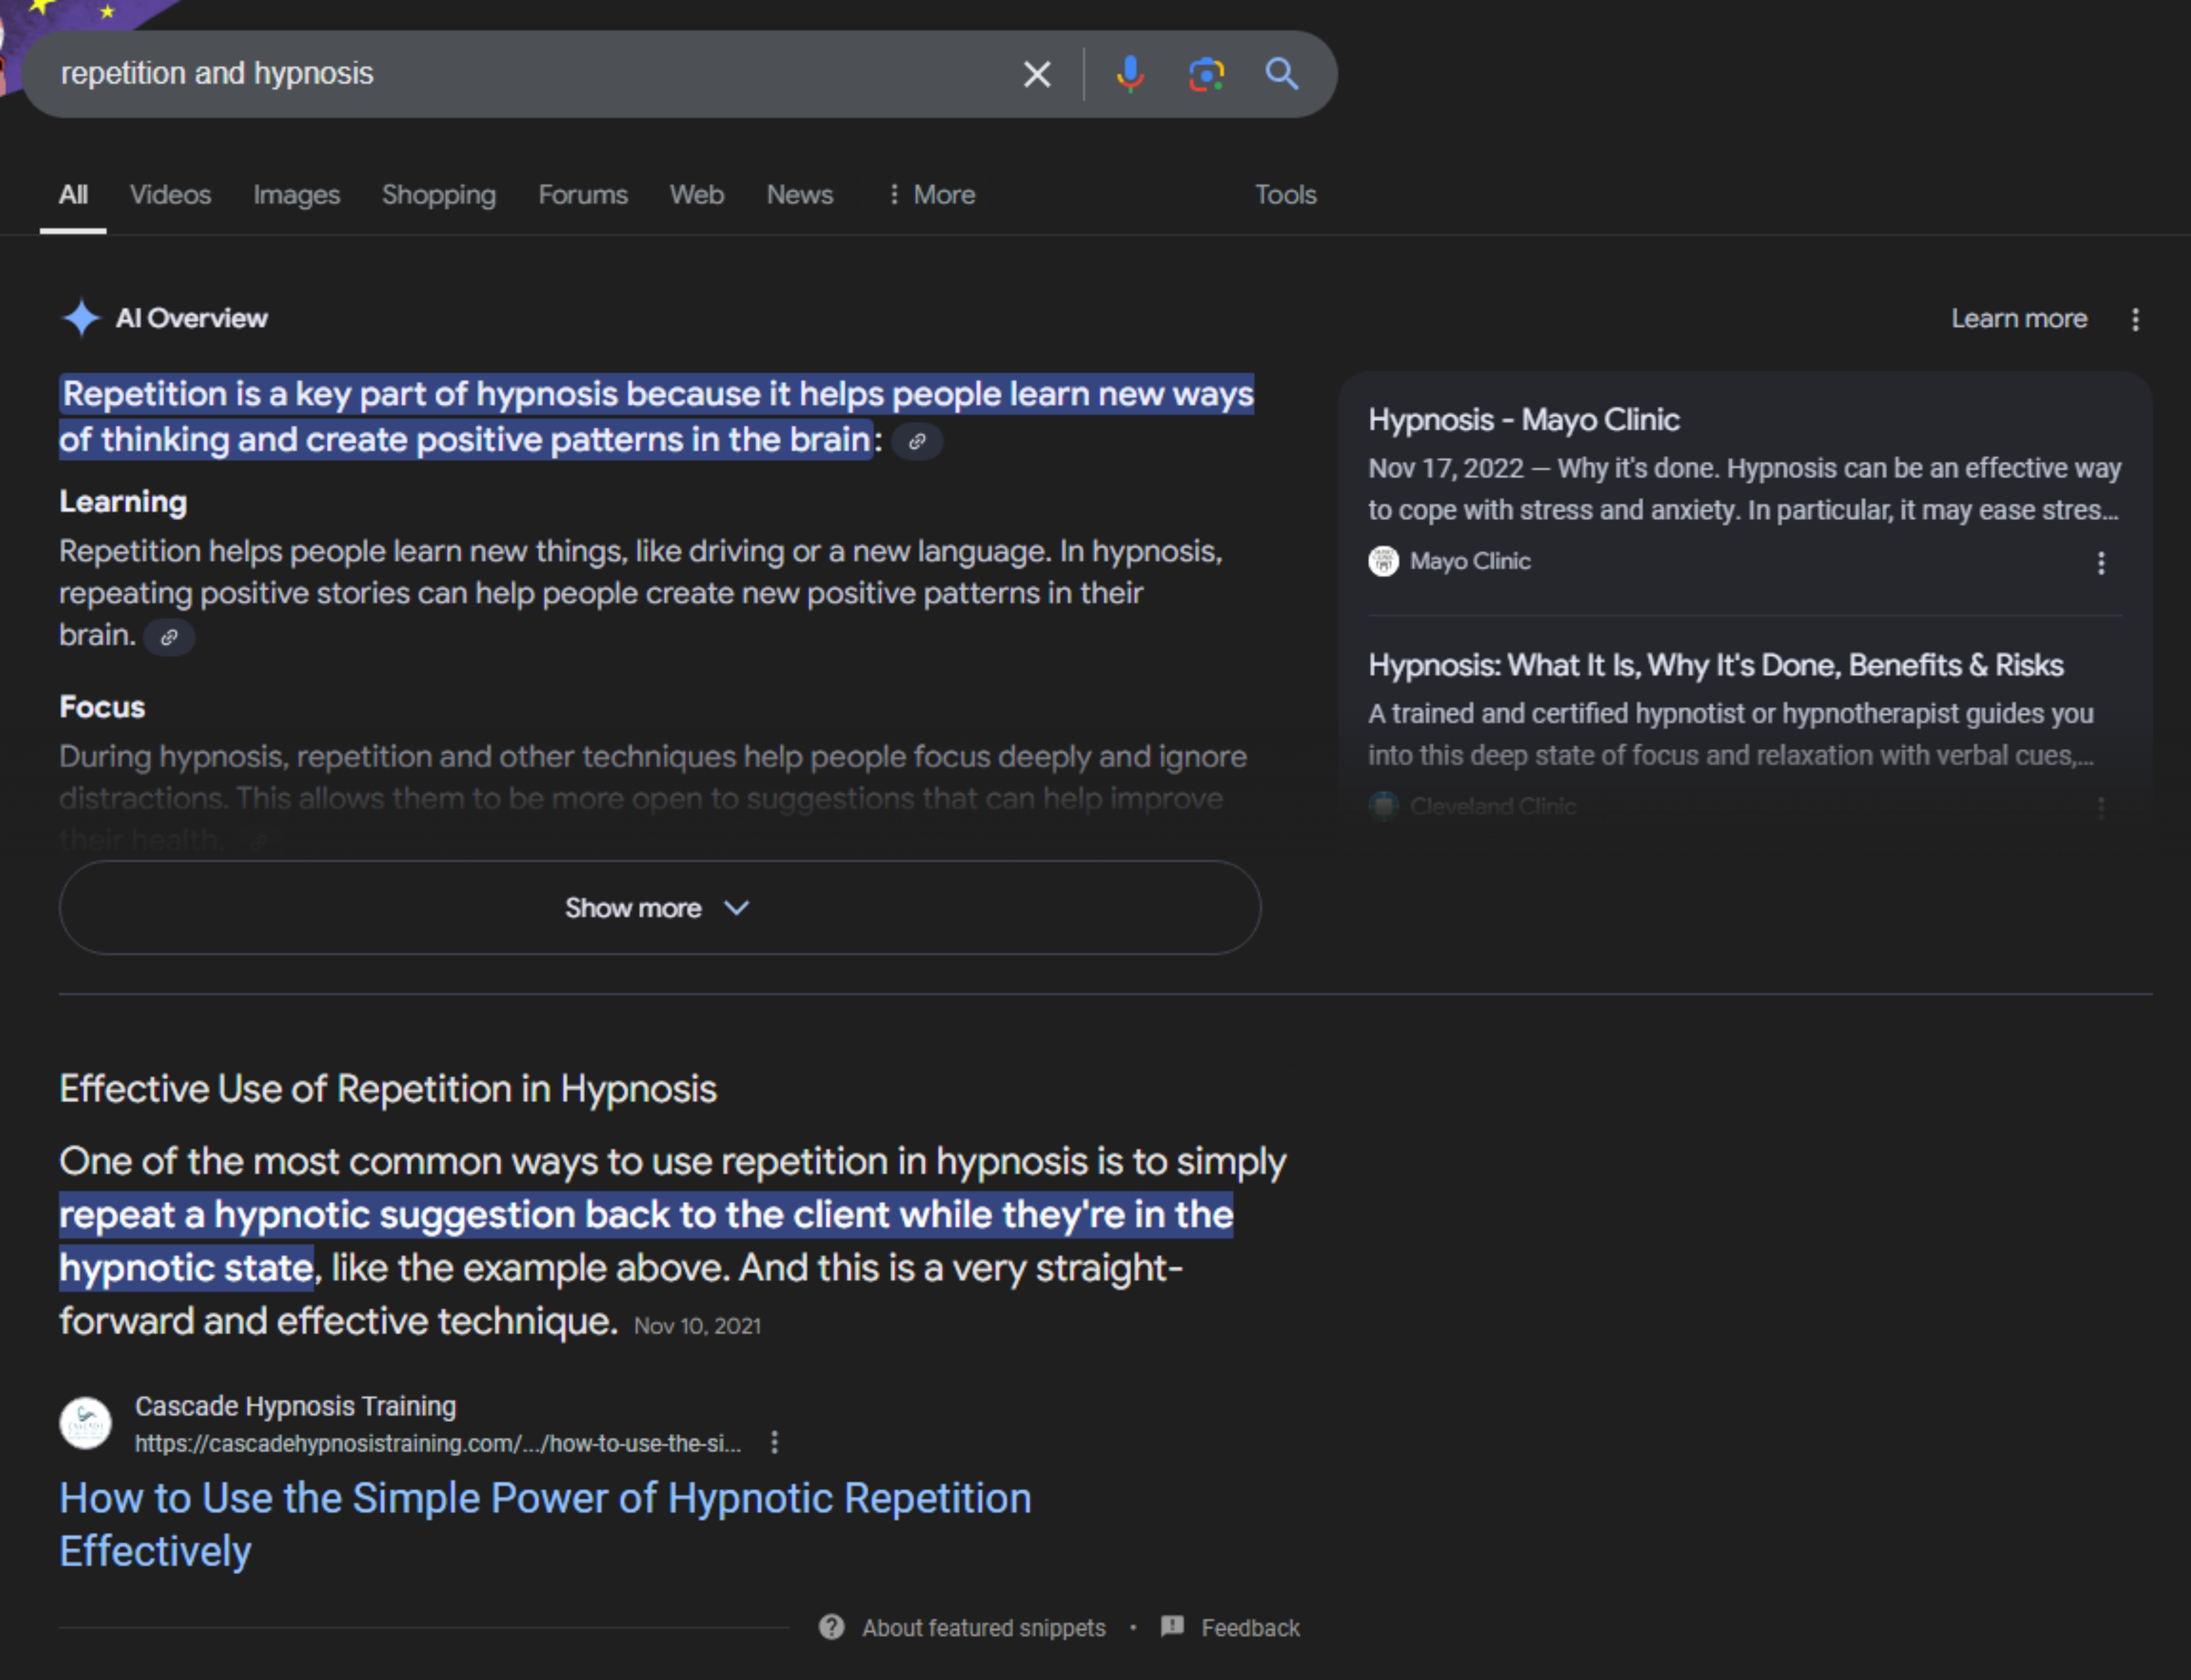Click the Mayo Clinic favicon
The width and height of the screenshot is (2191, 1680).
click(1383, 561)
